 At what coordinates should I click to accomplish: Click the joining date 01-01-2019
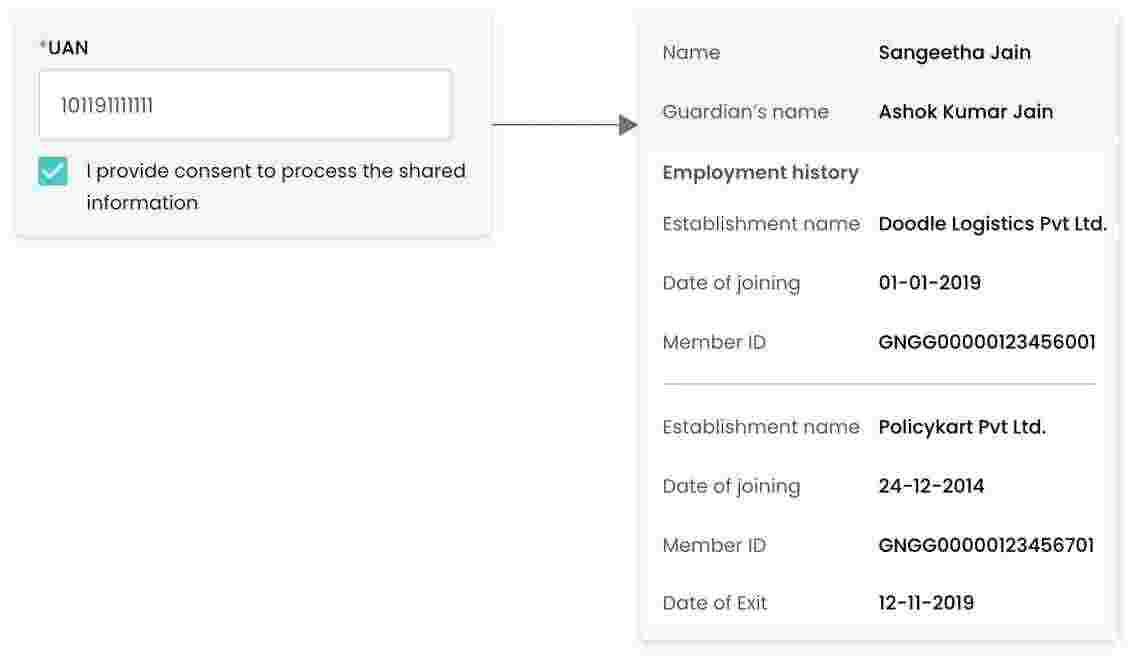coord(929,282)
